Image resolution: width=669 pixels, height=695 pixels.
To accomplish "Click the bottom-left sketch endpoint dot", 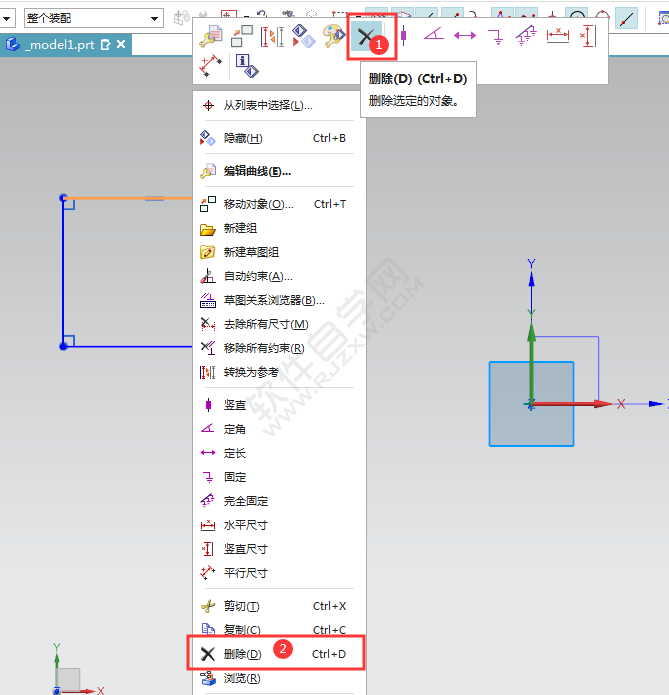I will (63, 346).
